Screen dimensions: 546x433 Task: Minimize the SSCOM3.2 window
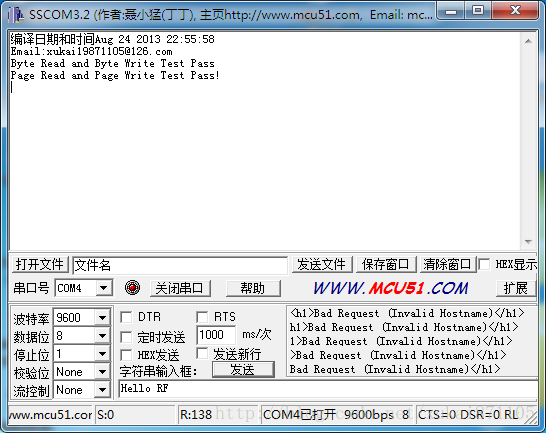pyautogui.click(x=451, y=11)
